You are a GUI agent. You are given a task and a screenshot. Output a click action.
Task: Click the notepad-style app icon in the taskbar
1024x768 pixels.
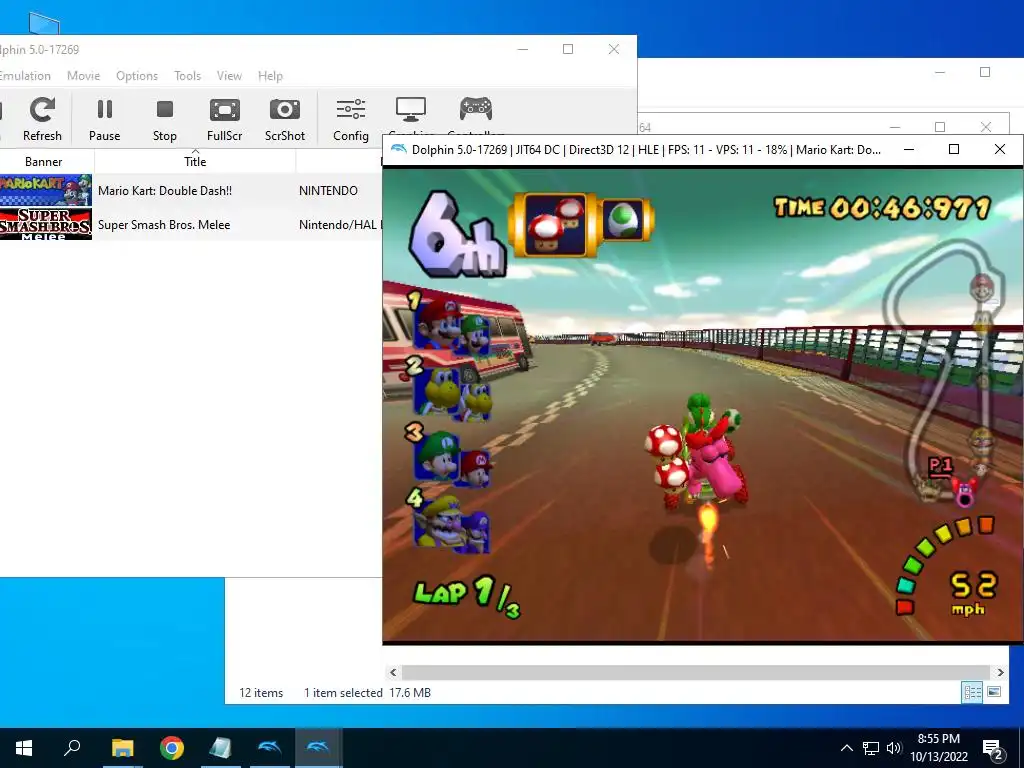[220, 748]
